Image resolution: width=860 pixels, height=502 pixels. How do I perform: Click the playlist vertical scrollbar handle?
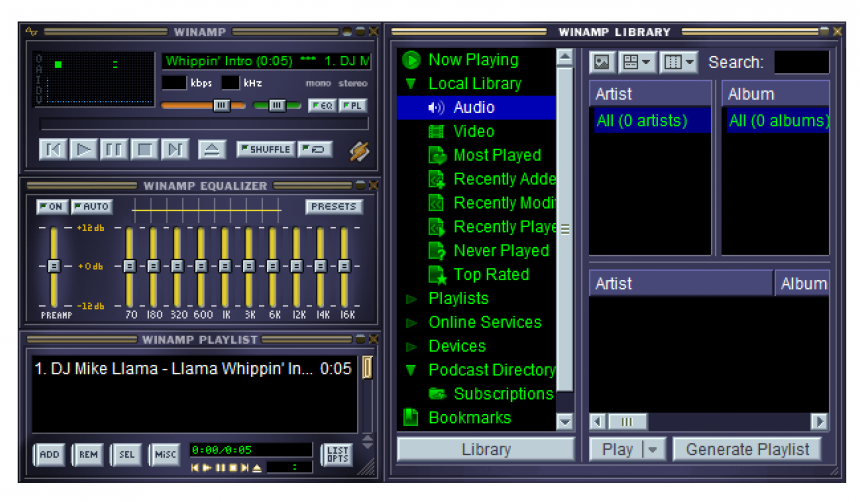(367, 368)
